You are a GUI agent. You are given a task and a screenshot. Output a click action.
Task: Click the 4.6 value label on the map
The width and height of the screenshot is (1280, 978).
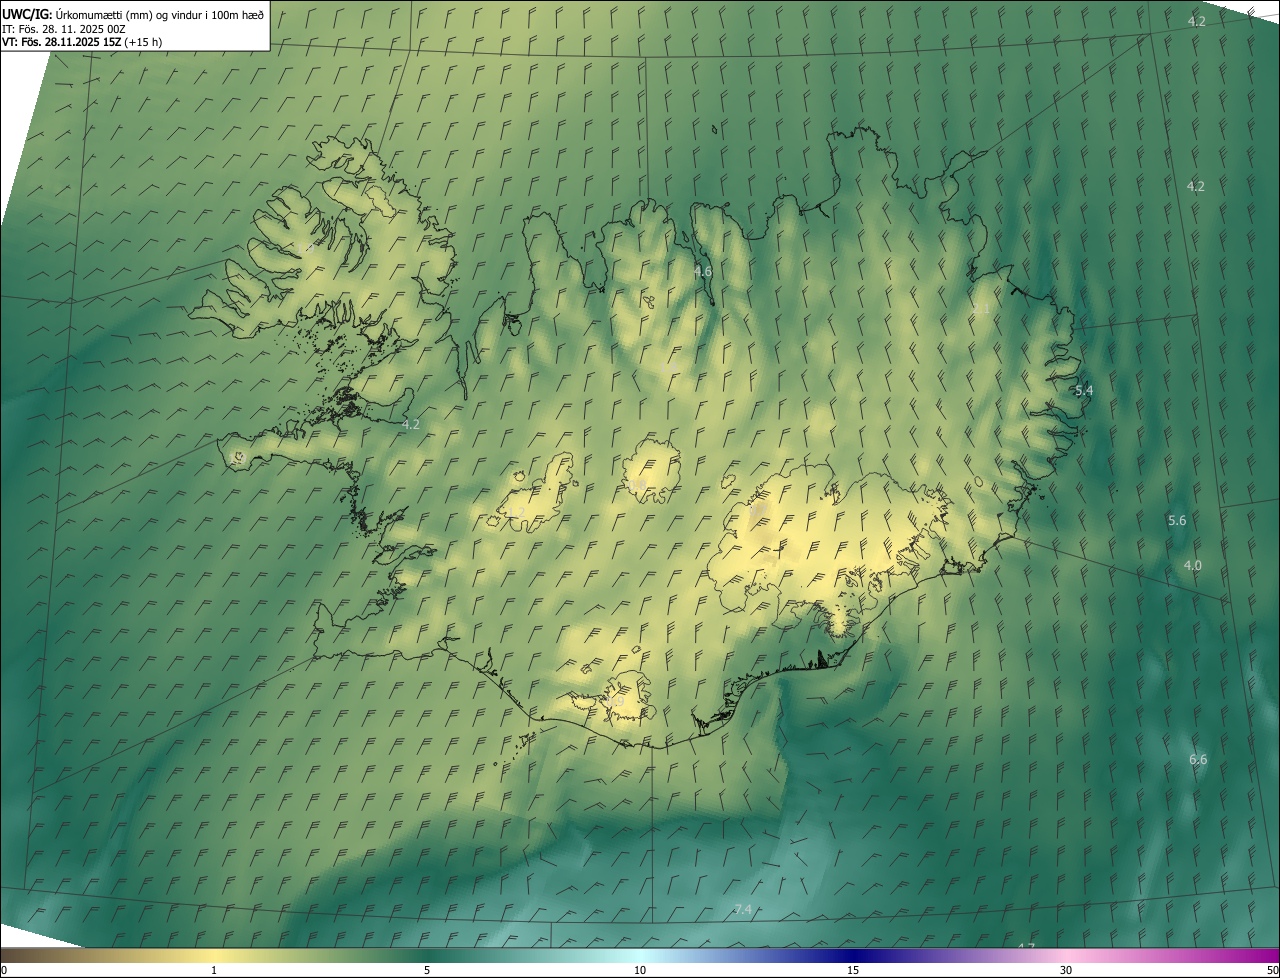coord(703,271)
